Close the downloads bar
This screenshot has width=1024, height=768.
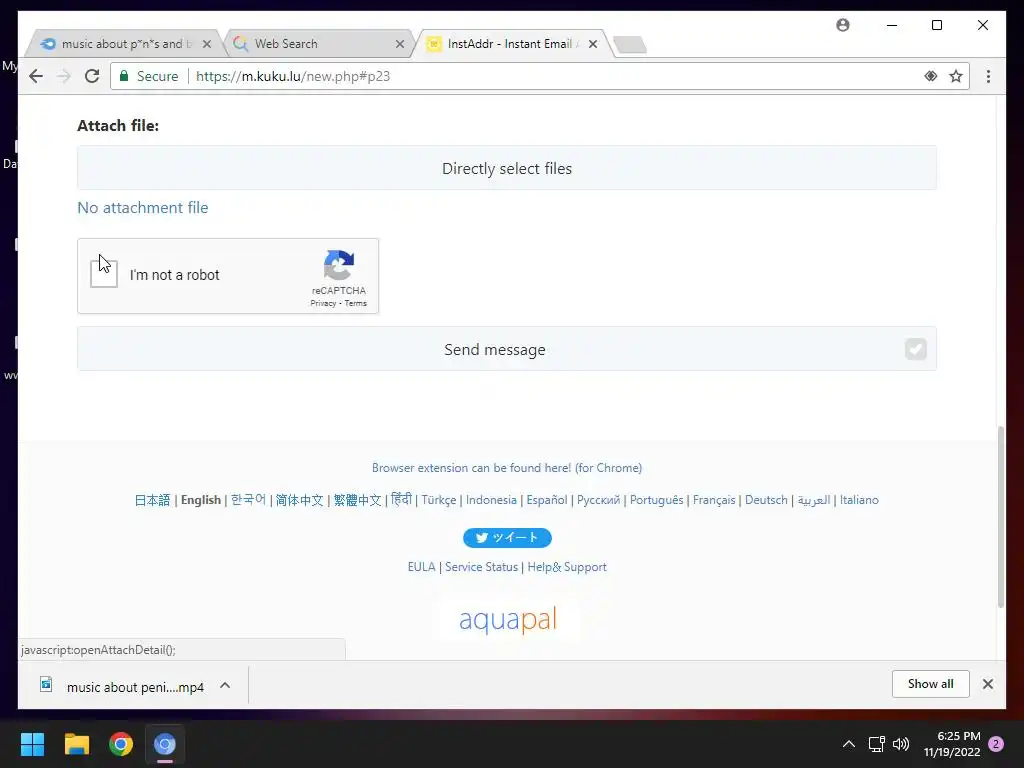pyautogui.click(x=987, y=684)
